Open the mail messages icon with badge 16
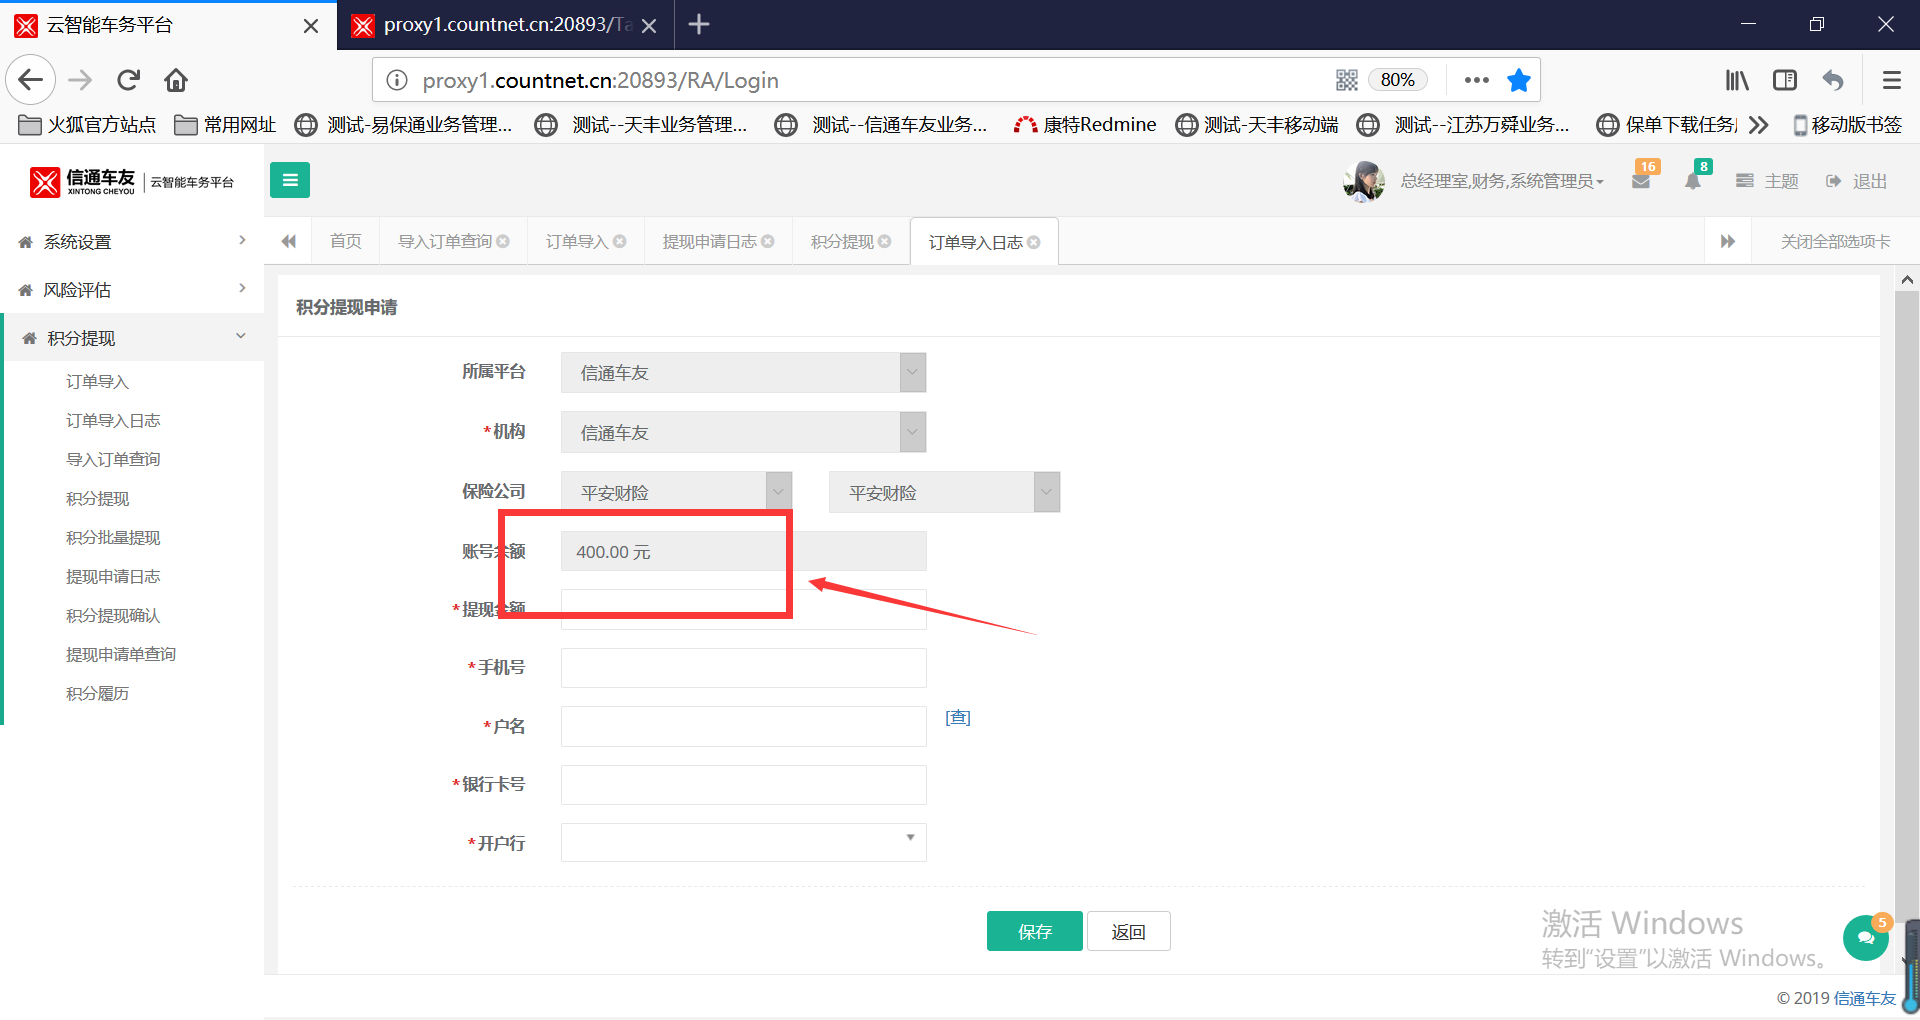 click(x=1641, y=181)
